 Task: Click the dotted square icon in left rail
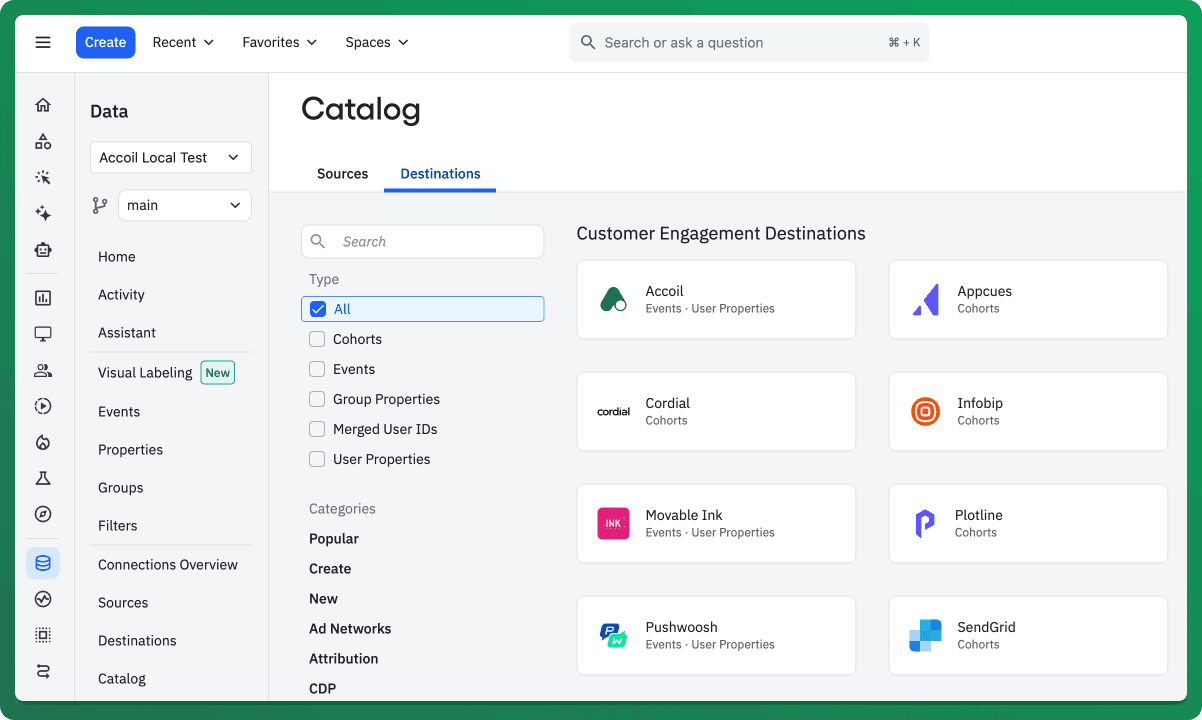point(43,635)
